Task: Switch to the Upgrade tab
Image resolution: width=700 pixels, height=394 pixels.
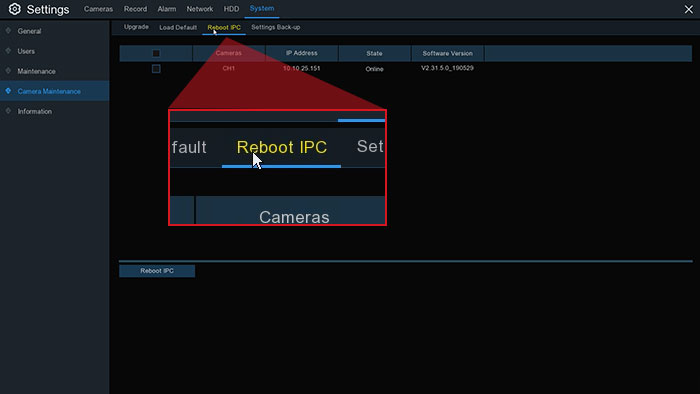Action: pos(136,27)
